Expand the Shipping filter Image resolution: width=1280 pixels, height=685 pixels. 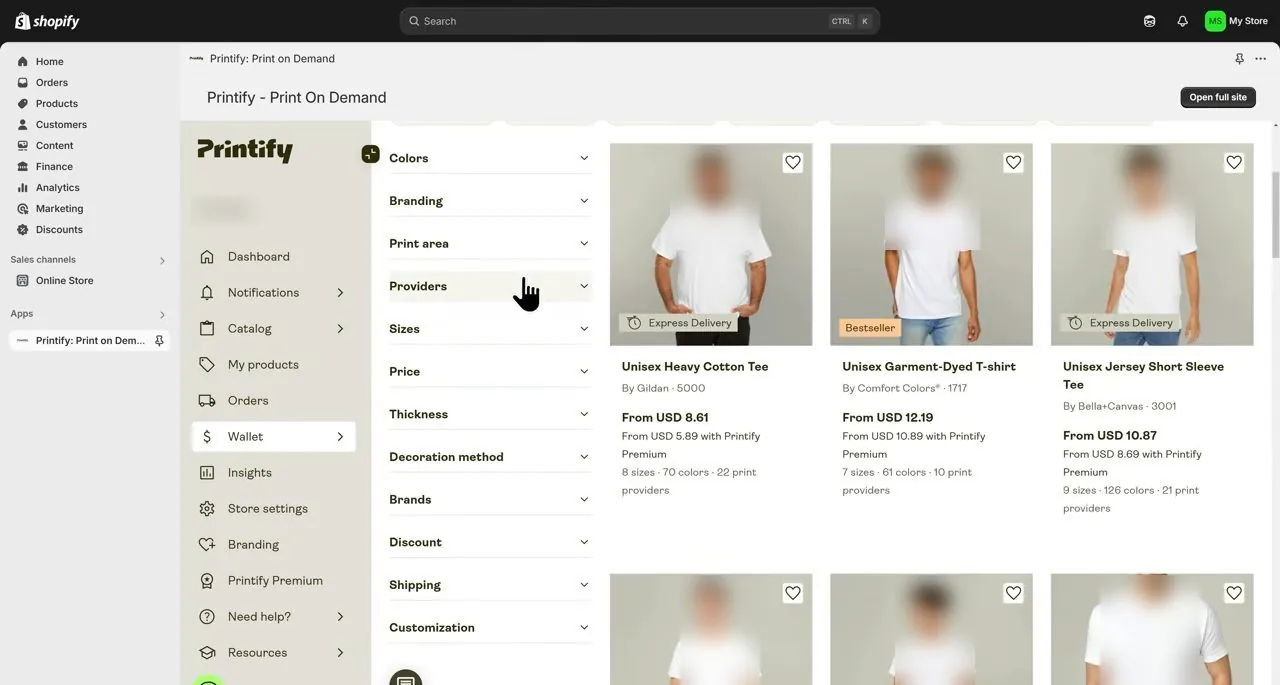490,585
